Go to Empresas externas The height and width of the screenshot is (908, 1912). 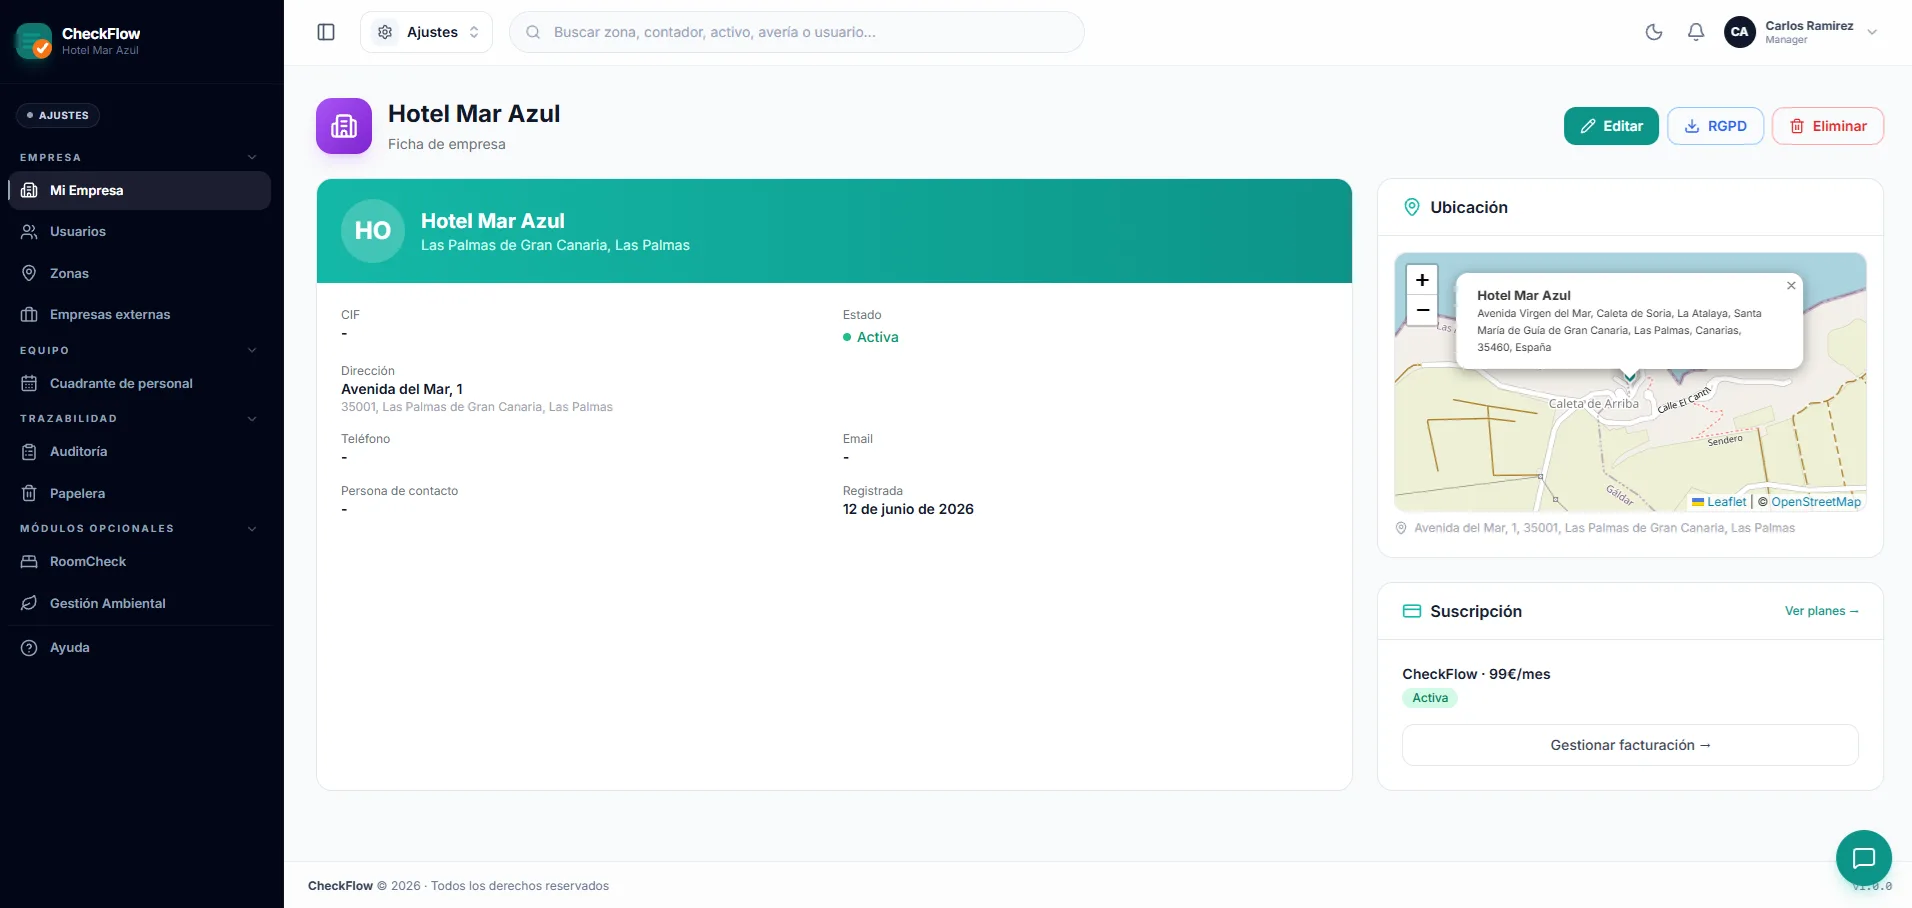[x=140, y=314]
